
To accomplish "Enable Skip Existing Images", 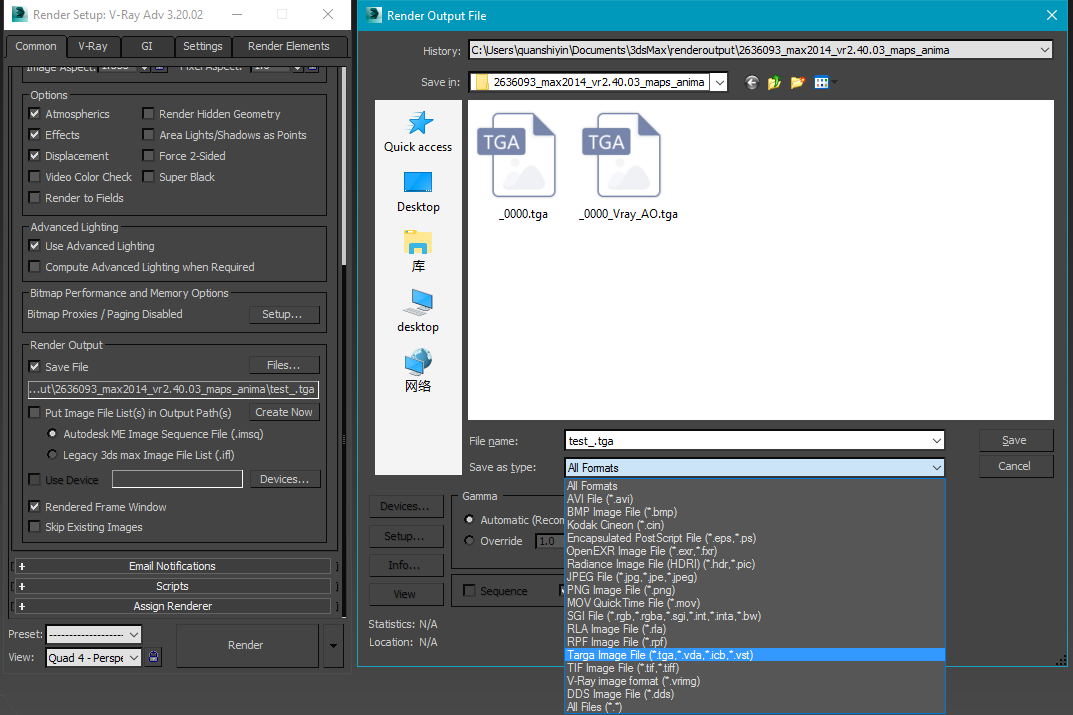I will click(34, 527).
